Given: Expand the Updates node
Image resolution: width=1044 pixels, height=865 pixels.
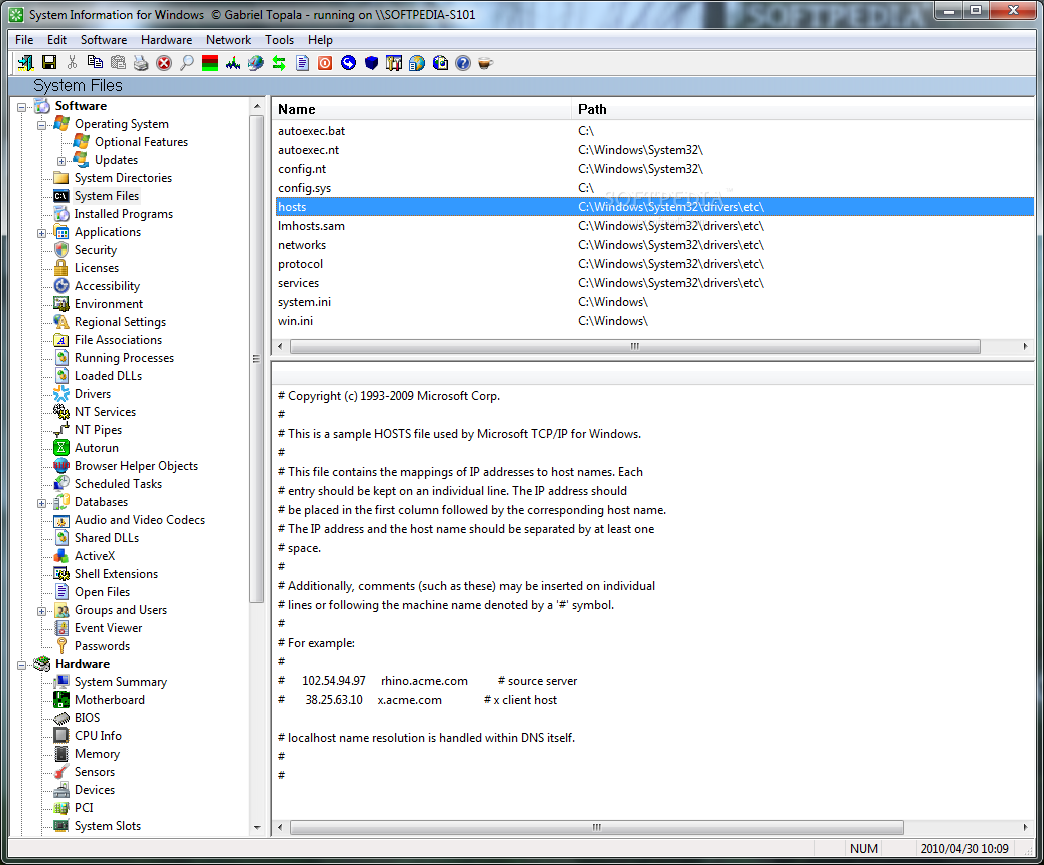Looking at the screenshot, I should point(61,160).
